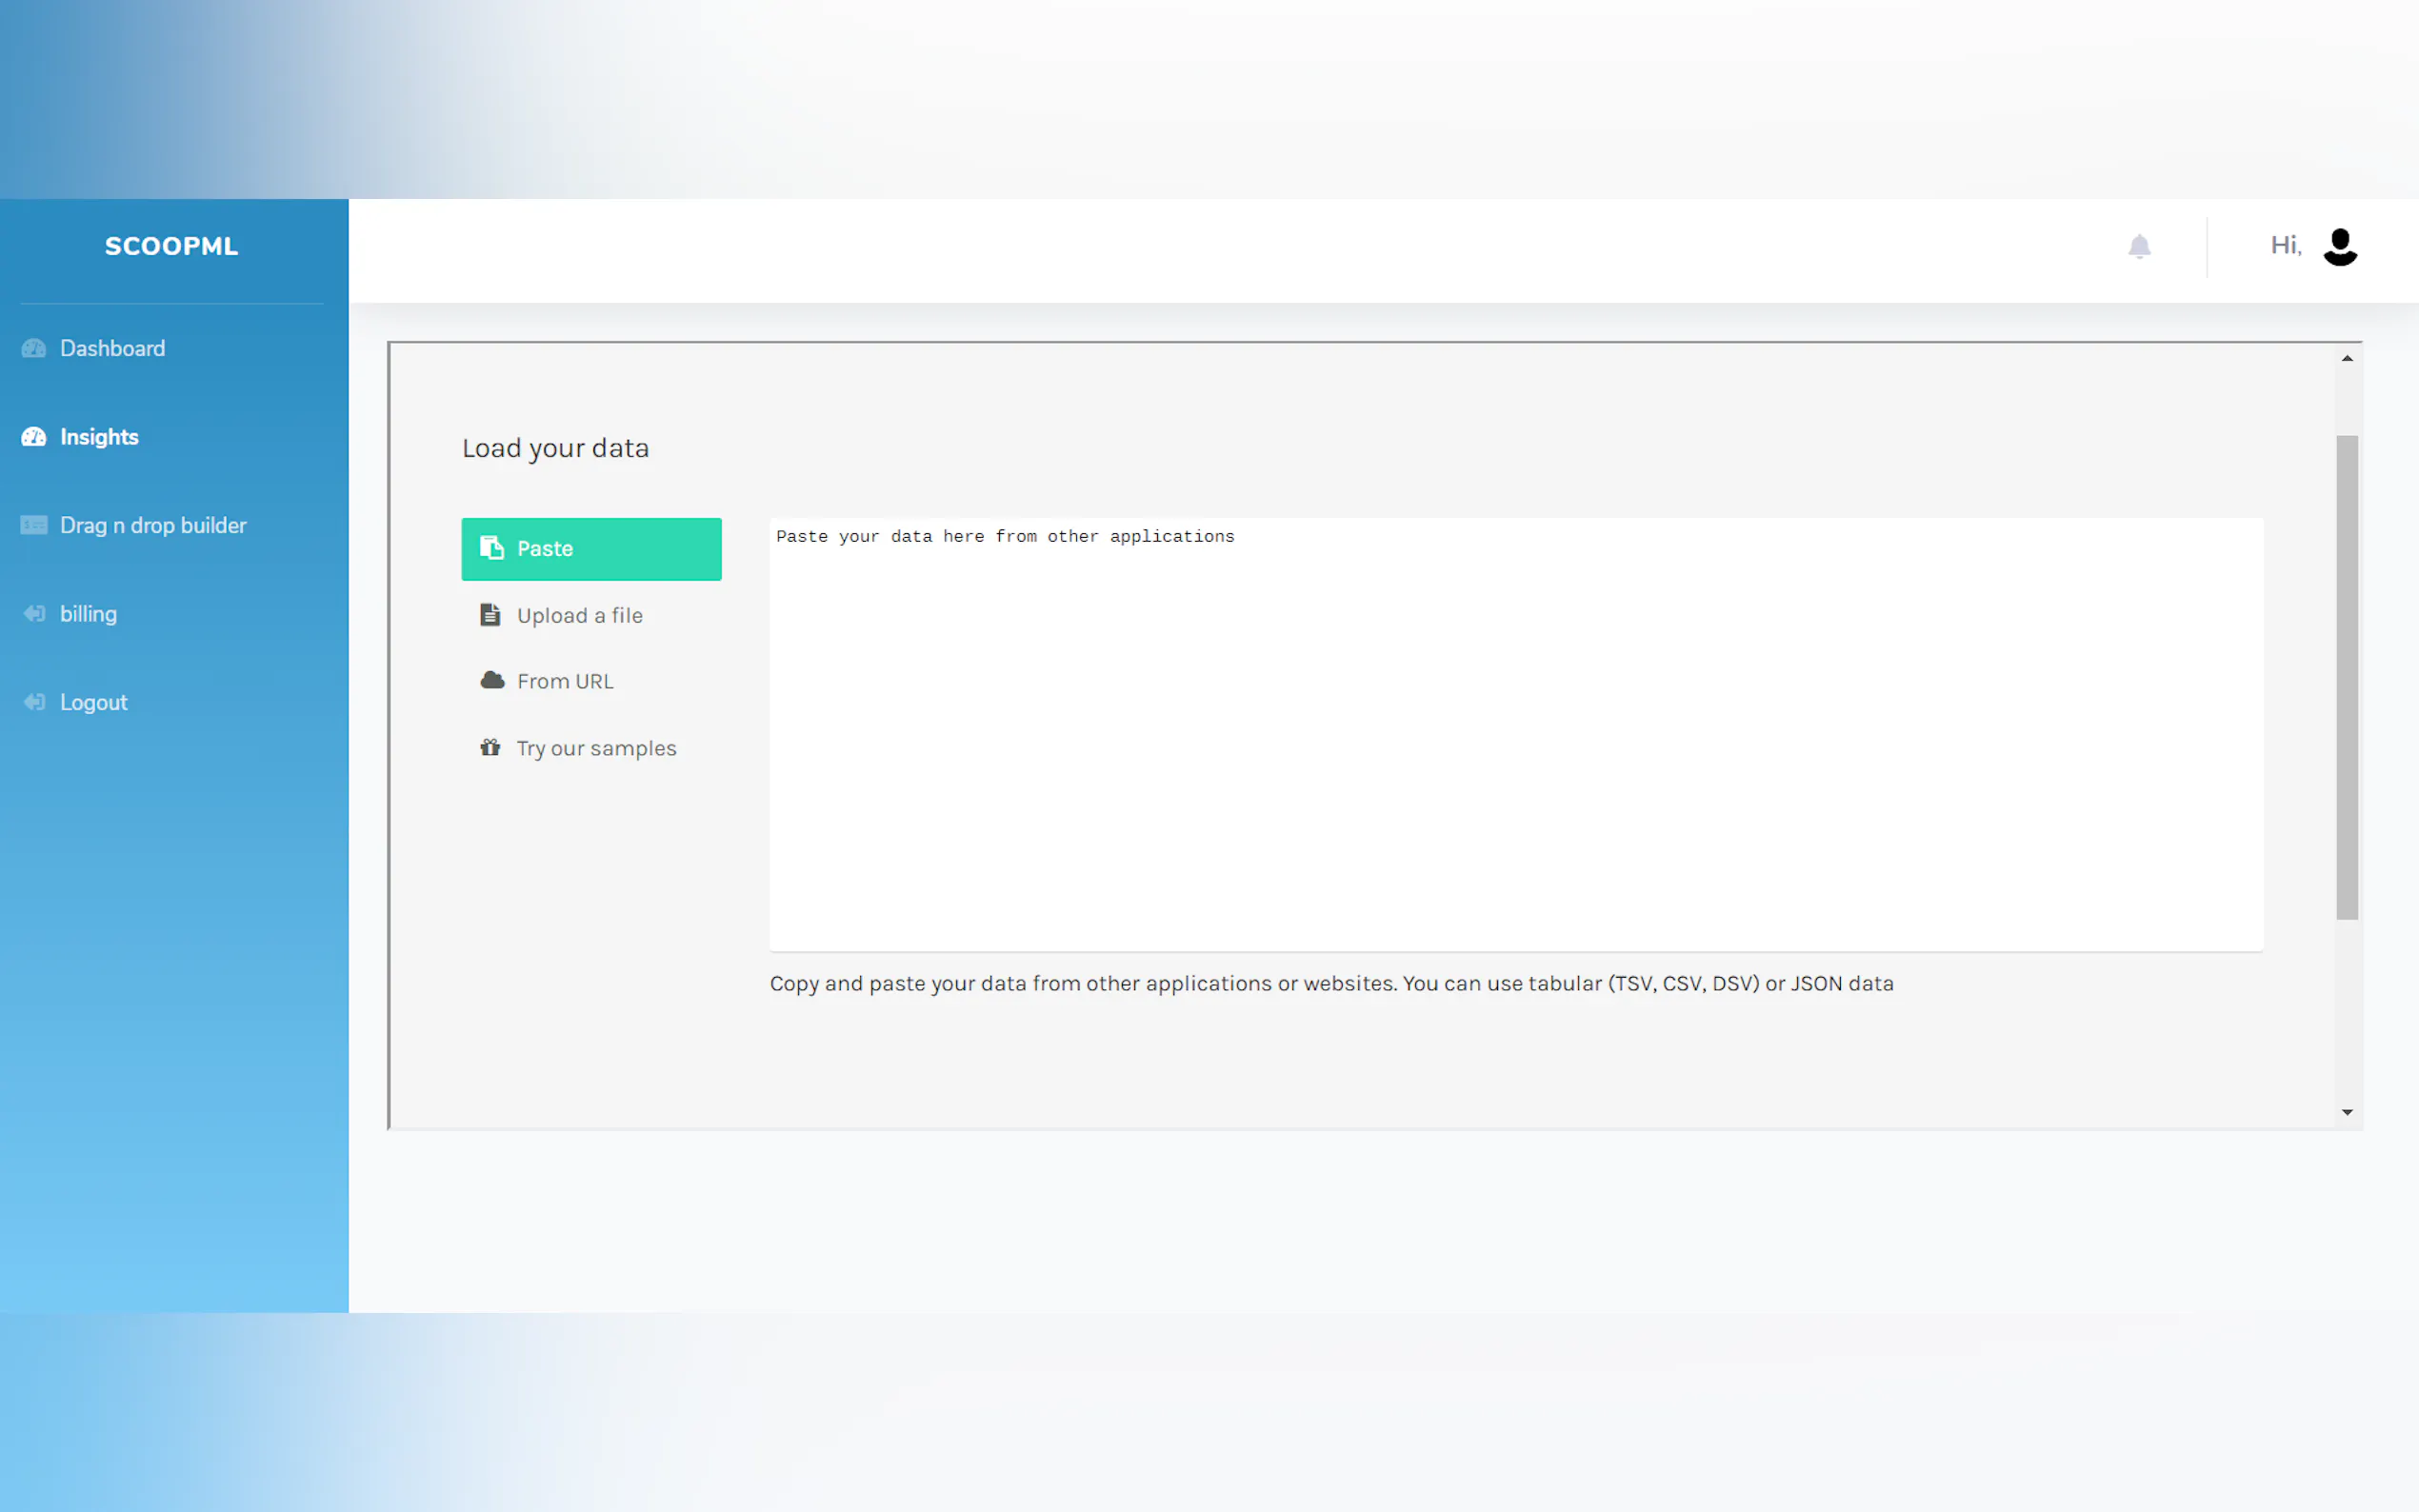
Task: Switch to the From URL tab
Action: pyautogui.click(x=565, y=682)
